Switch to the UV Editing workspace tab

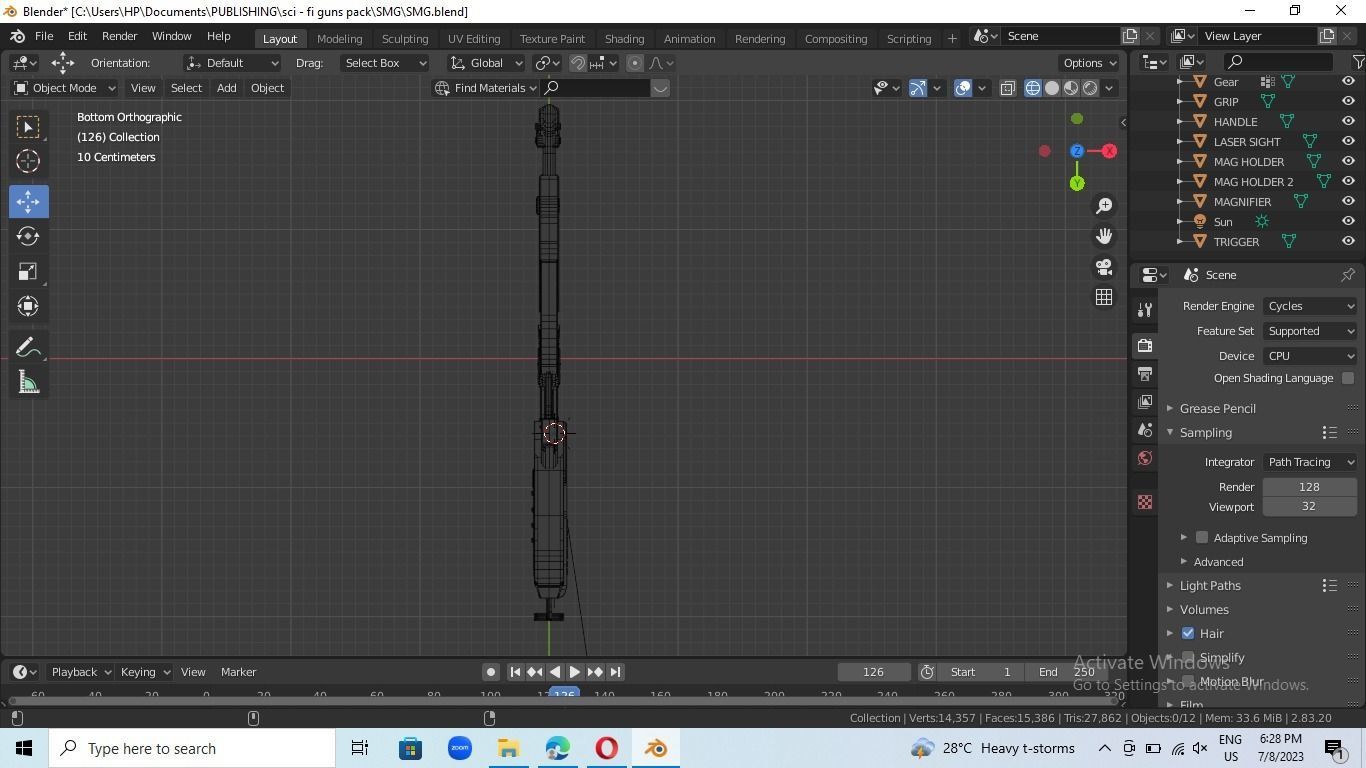pos(474,38)
